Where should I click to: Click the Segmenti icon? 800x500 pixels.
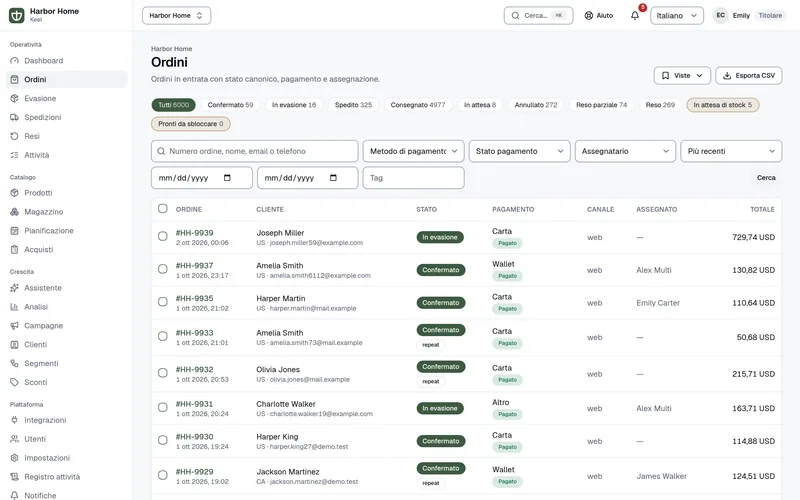(14, 363)
